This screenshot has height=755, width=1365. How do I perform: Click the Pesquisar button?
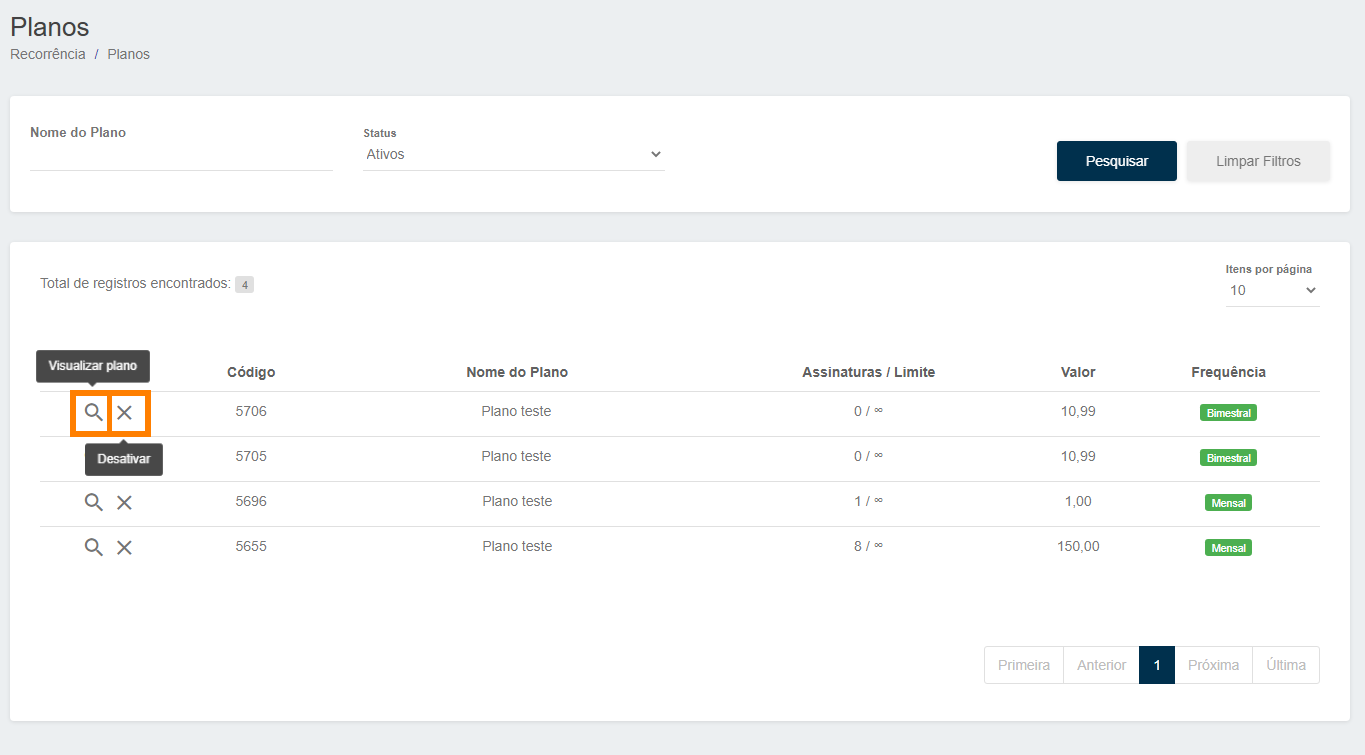1116,161
